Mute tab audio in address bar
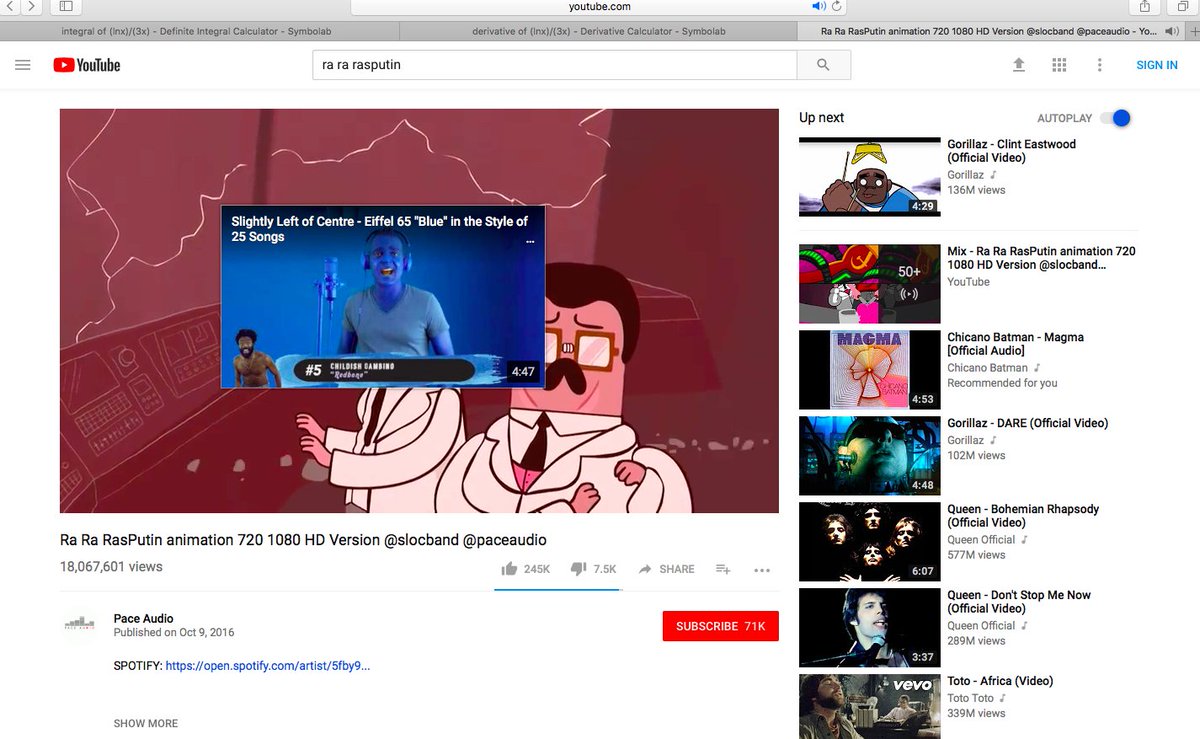The image size is (1200, 739). tap(818, 7)
